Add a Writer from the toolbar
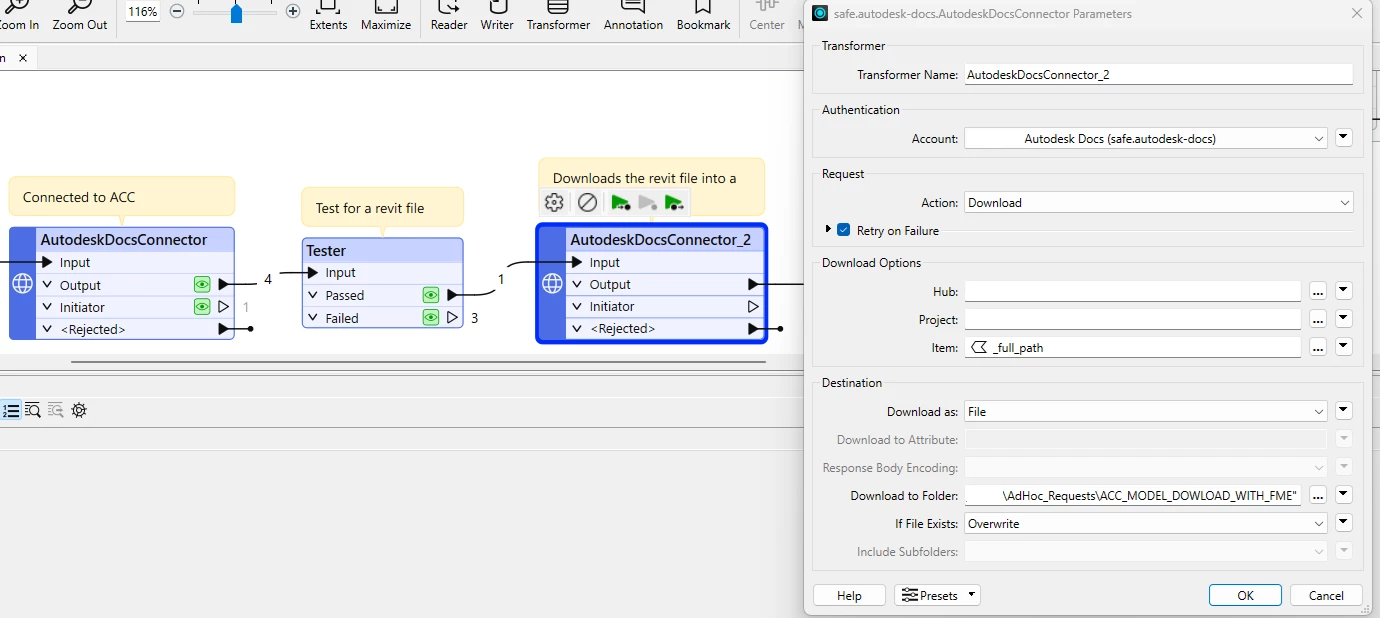The height and width of the screenshot is (622, 1384). pos(497,16)
